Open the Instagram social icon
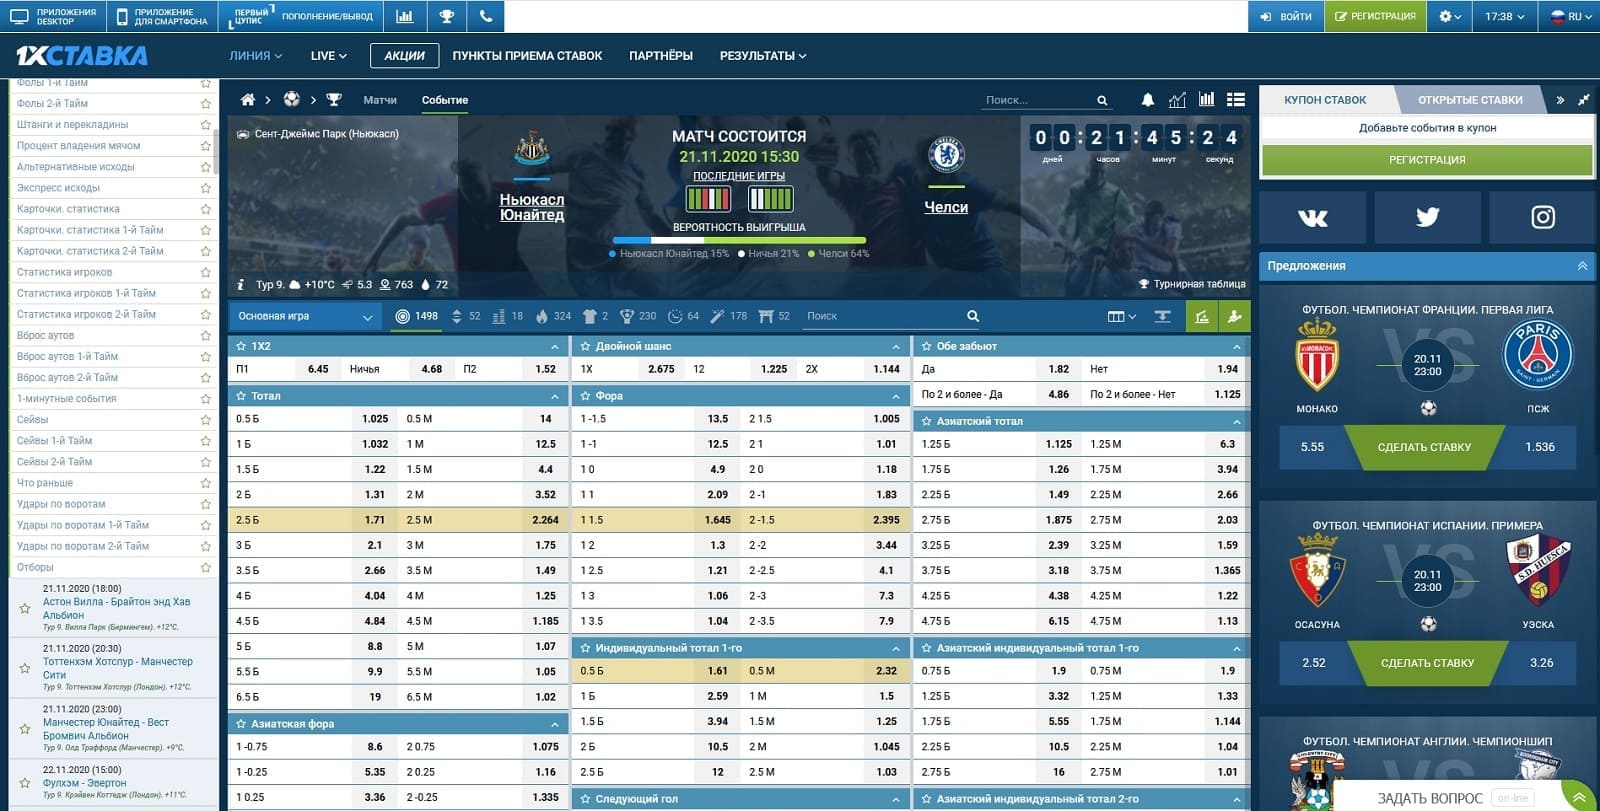 tap(1542, 217)
